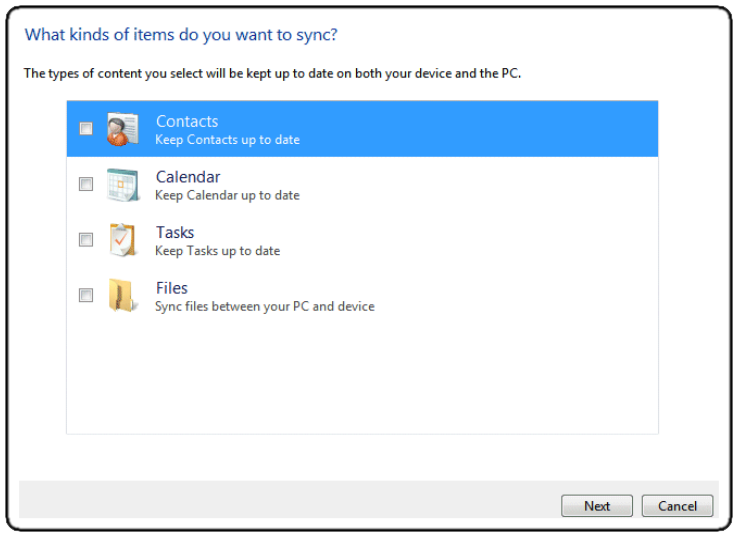Click "Keep Calendar up to date" description
Image resolution: width=738 pixels, height=537 pixels.
[227, 195]
